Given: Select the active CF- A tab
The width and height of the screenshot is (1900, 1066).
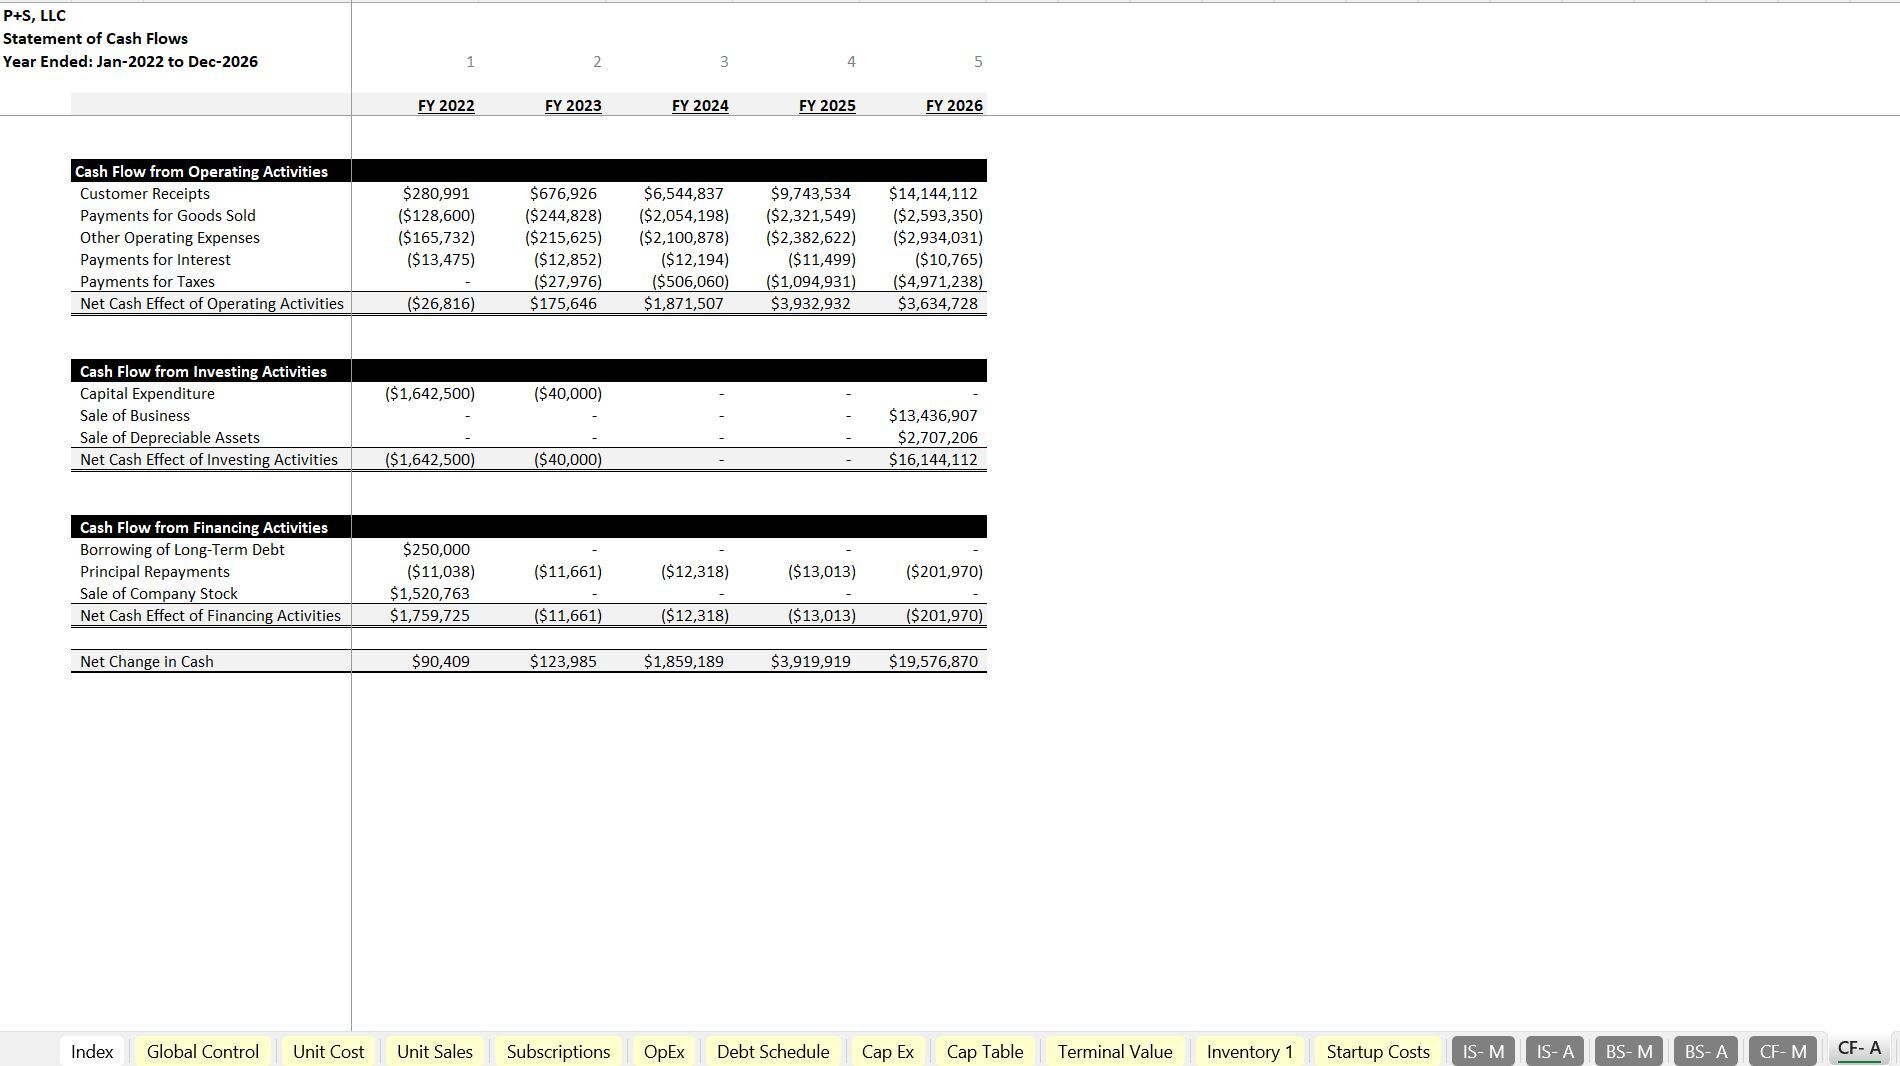Looking at the screenshot, I should [x=1859, y=1049].
